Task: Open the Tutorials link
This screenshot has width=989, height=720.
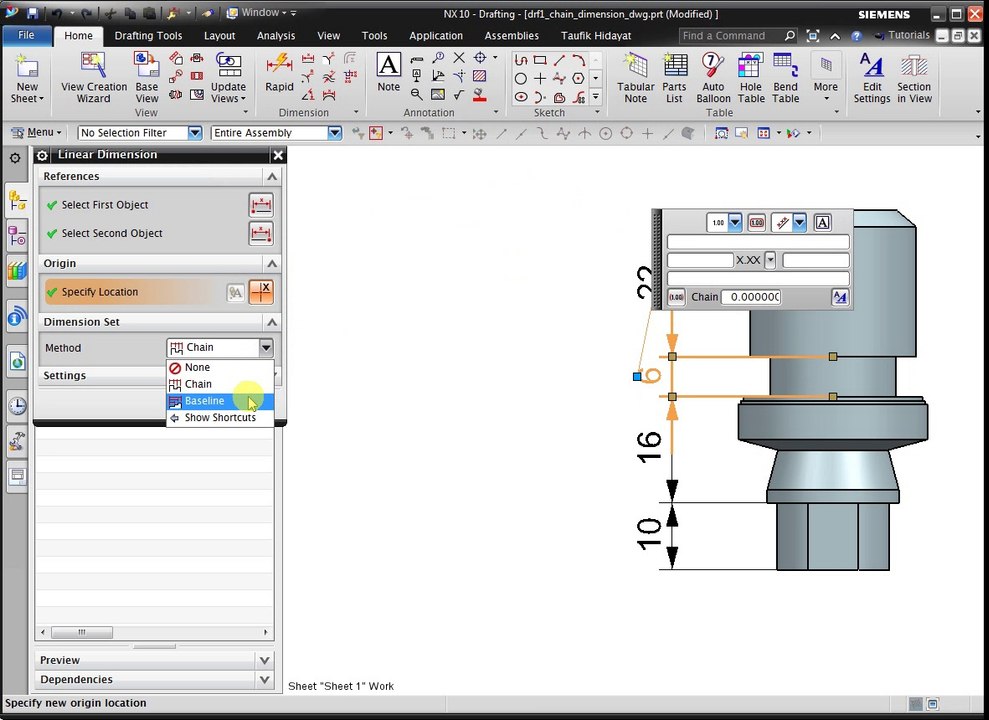Action: click(903, 35)
